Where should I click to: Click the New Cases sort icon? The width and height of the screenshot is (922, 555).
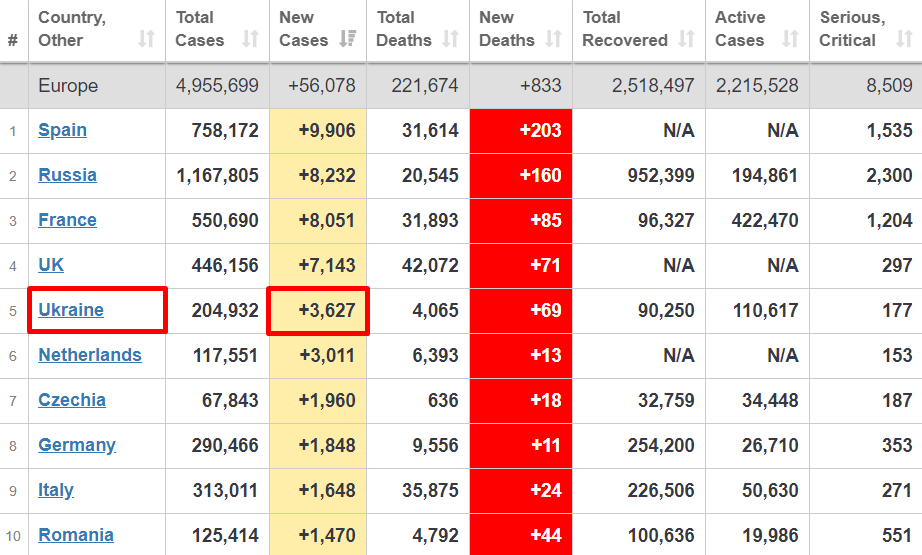click(x=348, y=40)
